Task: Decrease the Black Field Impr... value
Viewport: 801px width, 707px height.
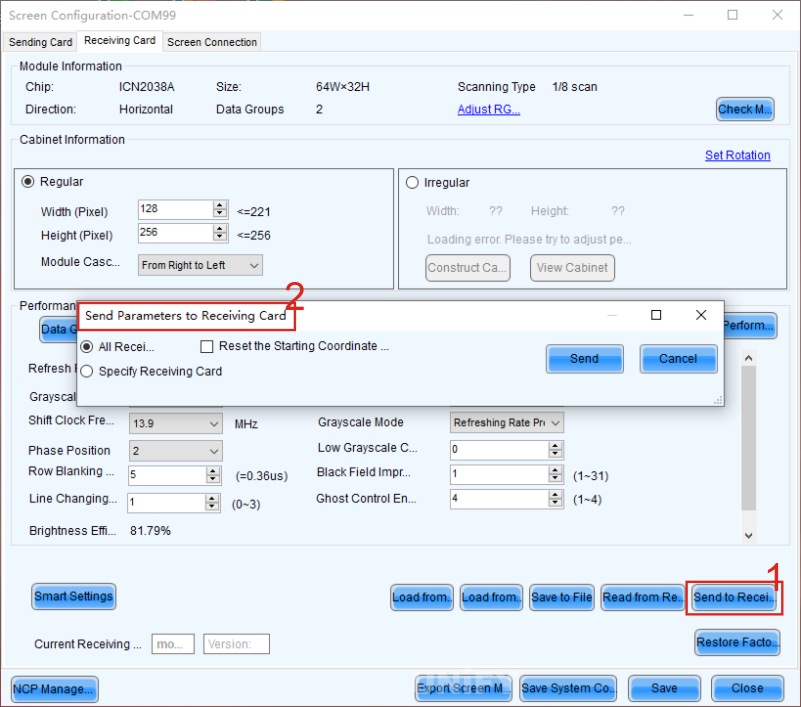Action: (555, 479)
